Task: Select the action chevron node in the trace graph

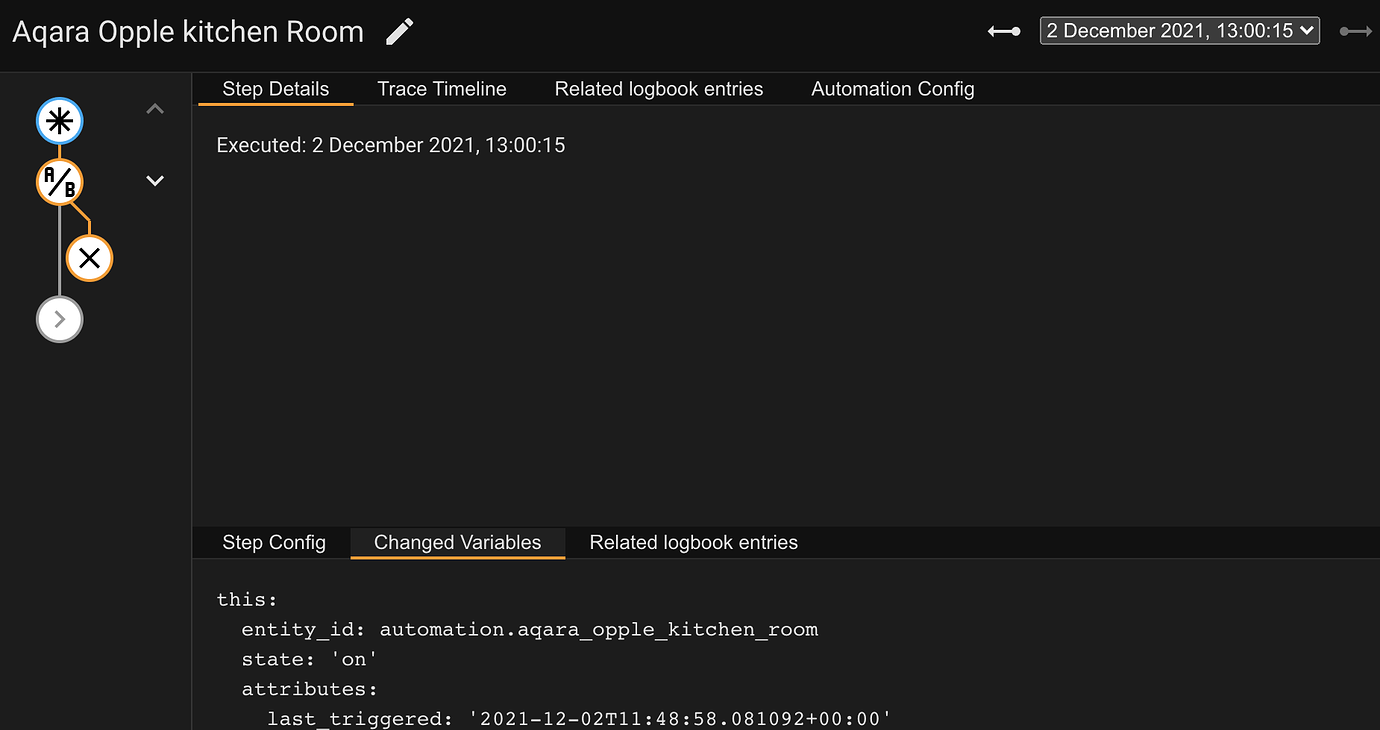Action: click(x=59, y=319)
